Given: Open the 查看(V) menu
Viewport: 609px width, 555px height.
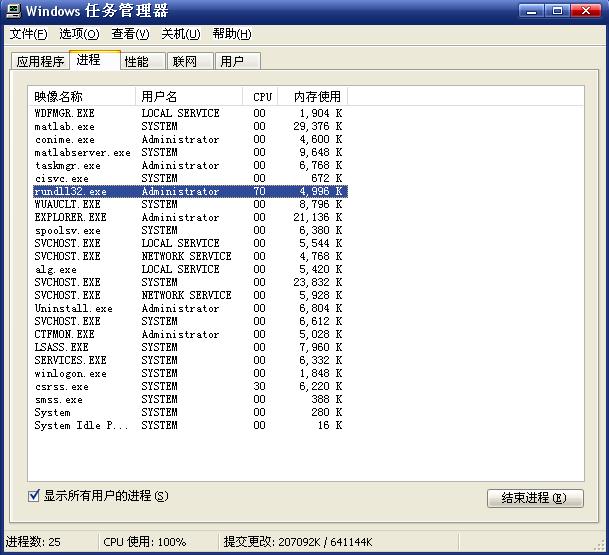Looking at the screenshot, I should (x=130, y=34).
